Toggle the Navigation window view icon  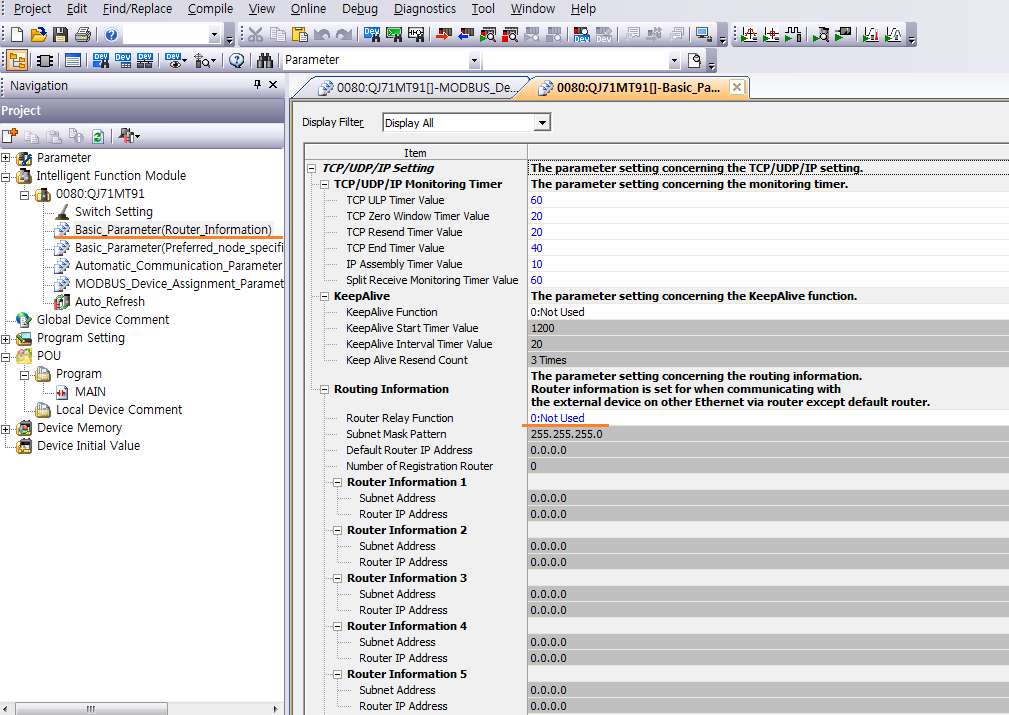pos(17,60)
